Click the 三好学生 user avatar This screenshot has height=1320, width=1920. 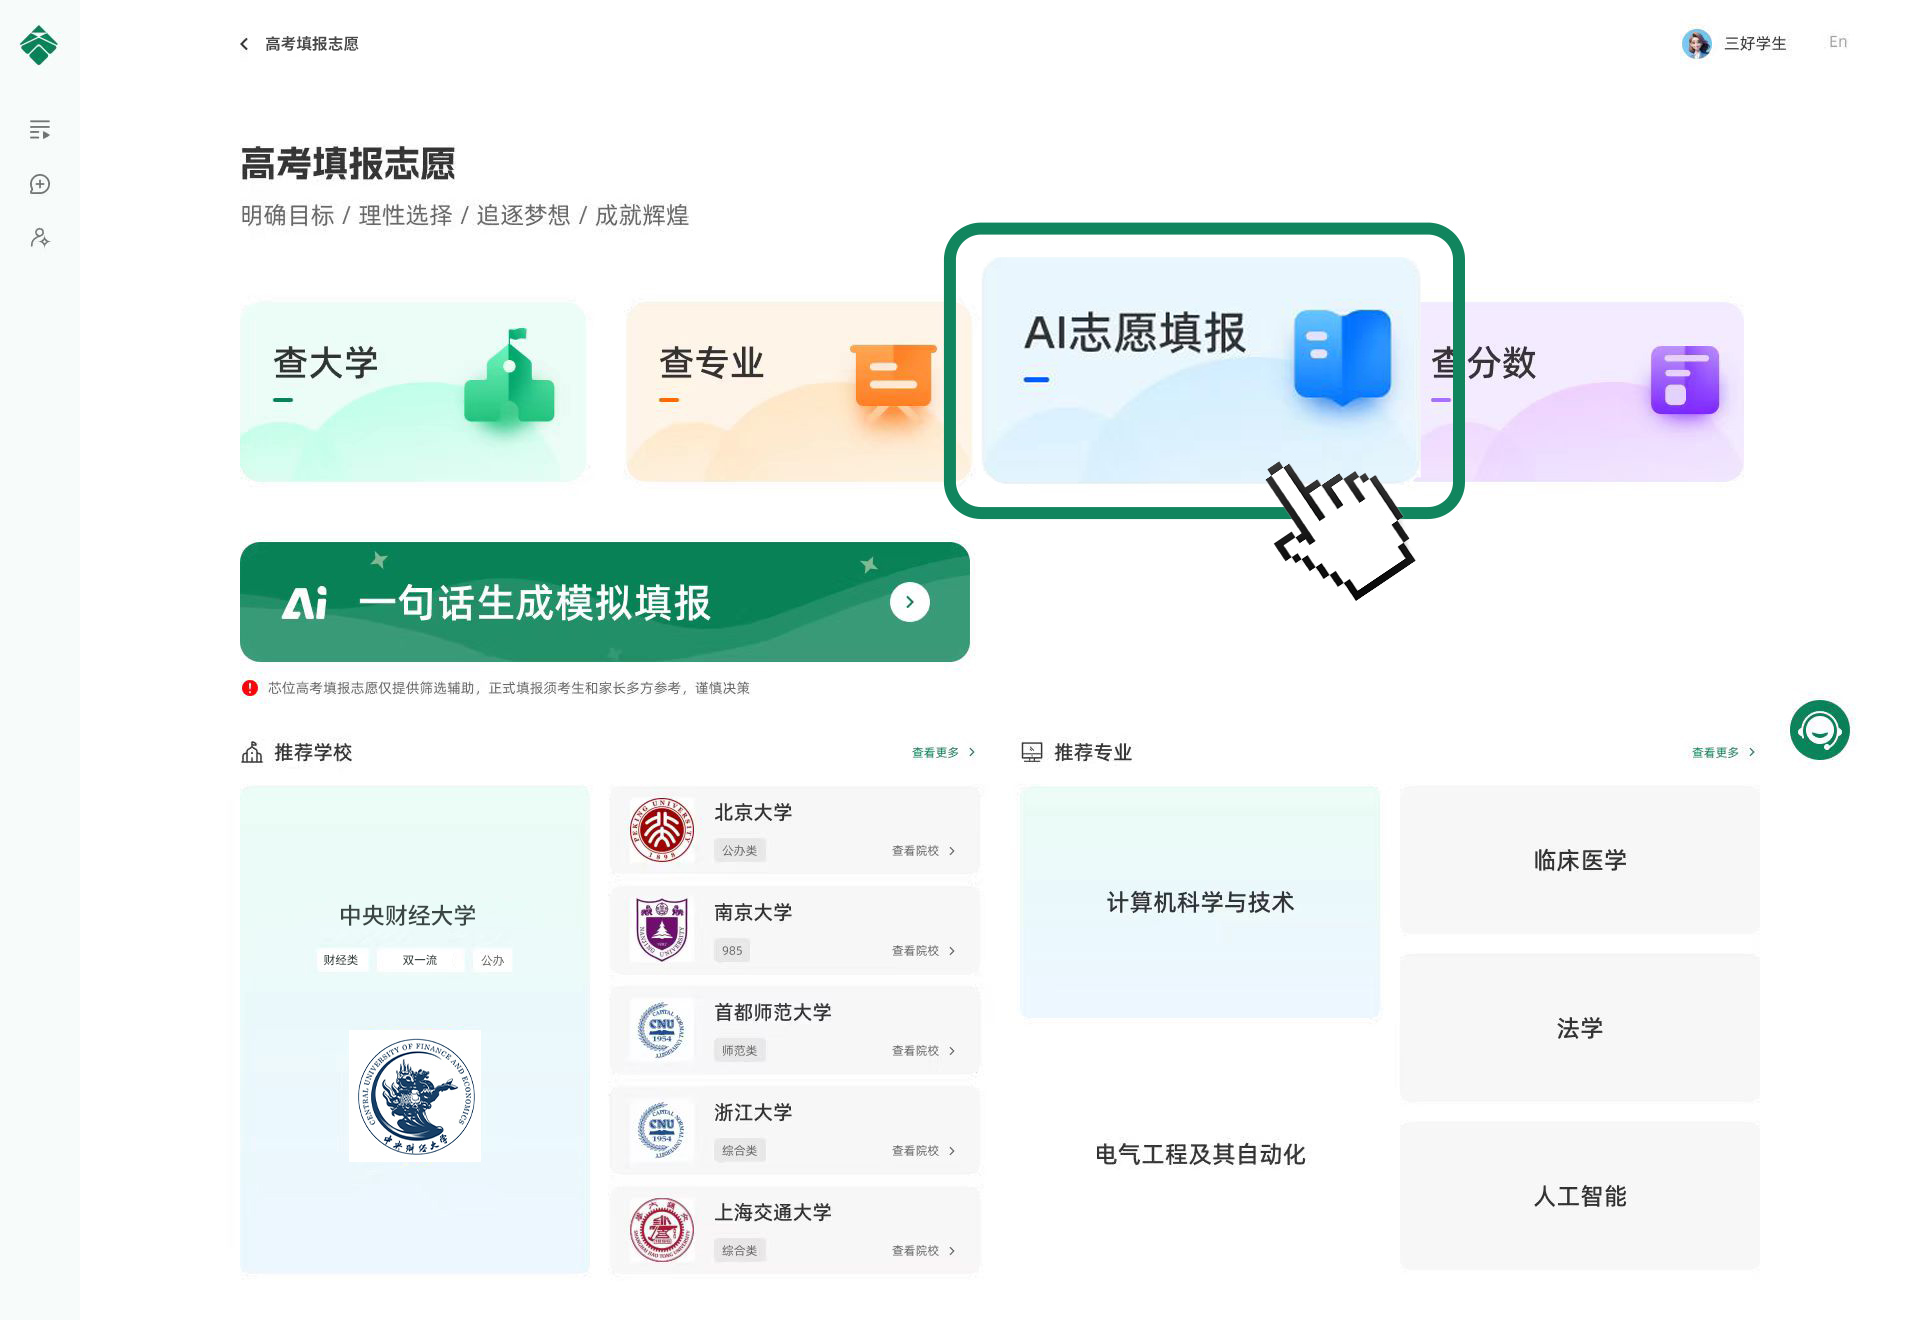(1696, 43)
